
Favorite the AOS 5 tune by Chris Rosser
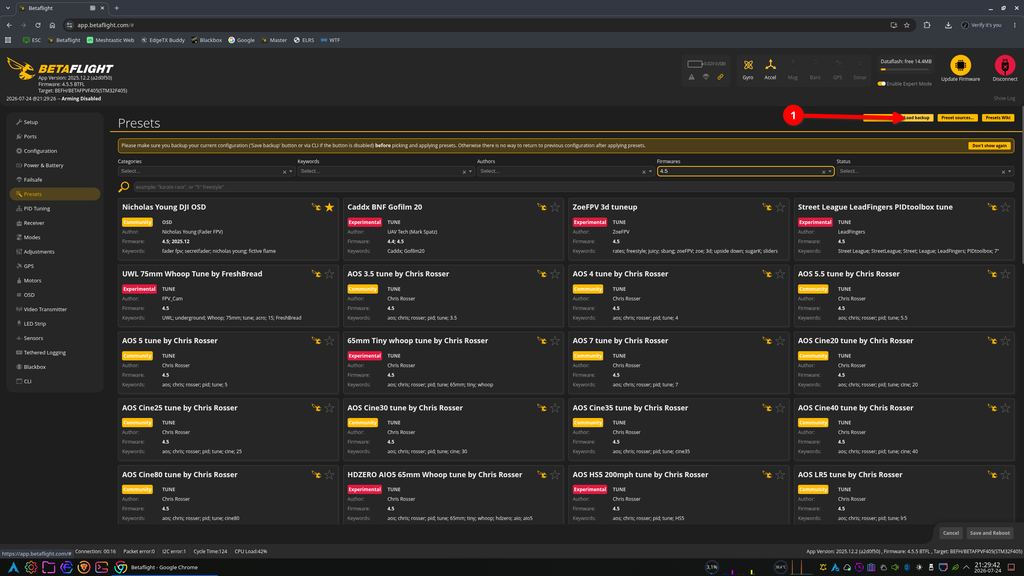coord(329,341)
